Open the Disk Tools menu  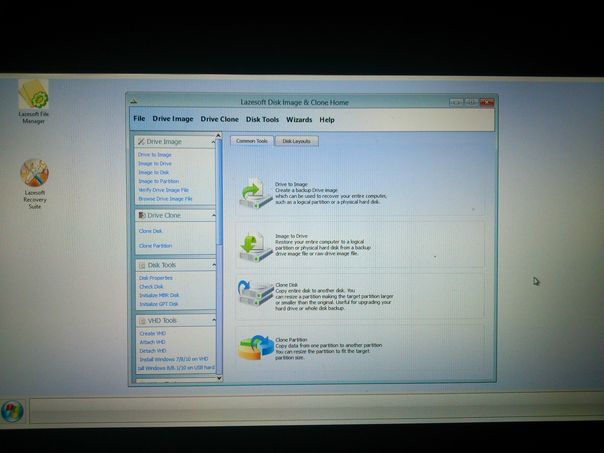pos(262,119)
